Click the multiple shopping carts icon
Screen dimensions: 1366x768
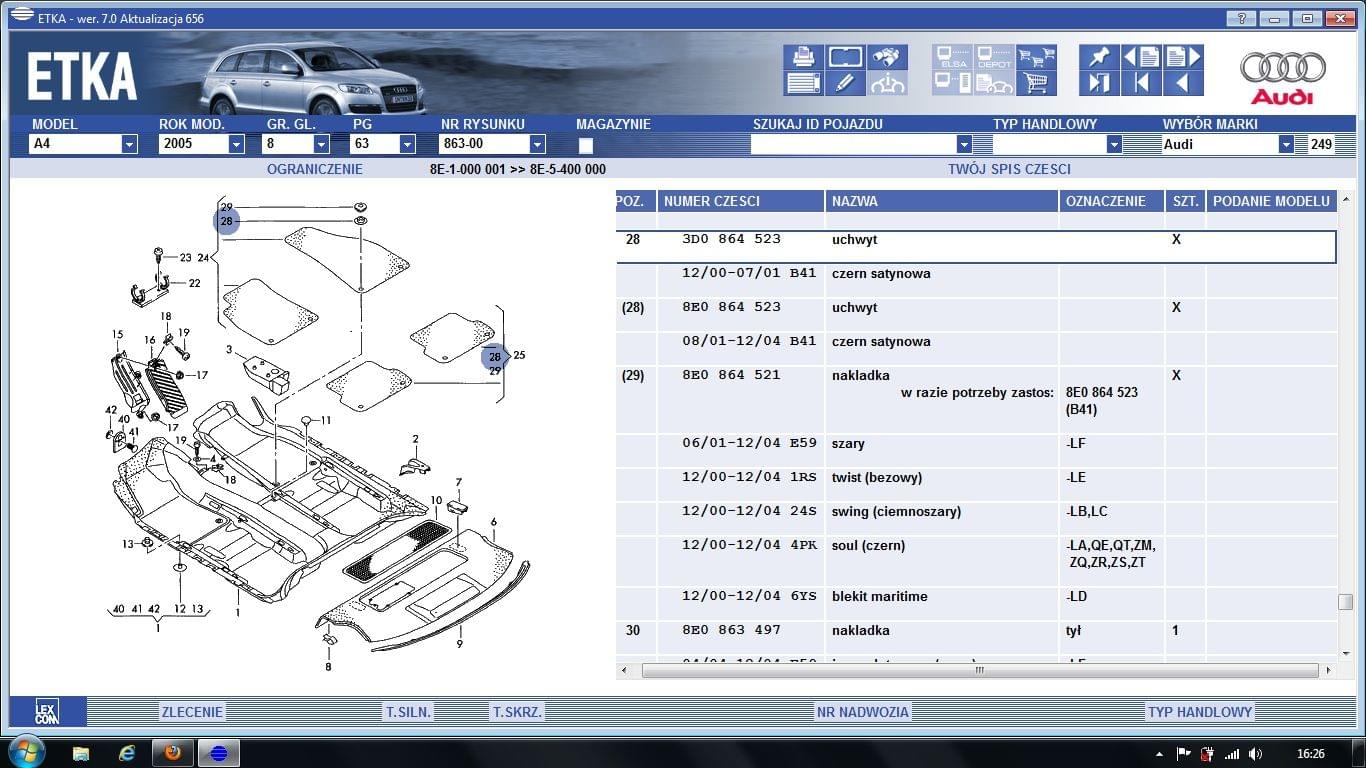point(1036,57)
